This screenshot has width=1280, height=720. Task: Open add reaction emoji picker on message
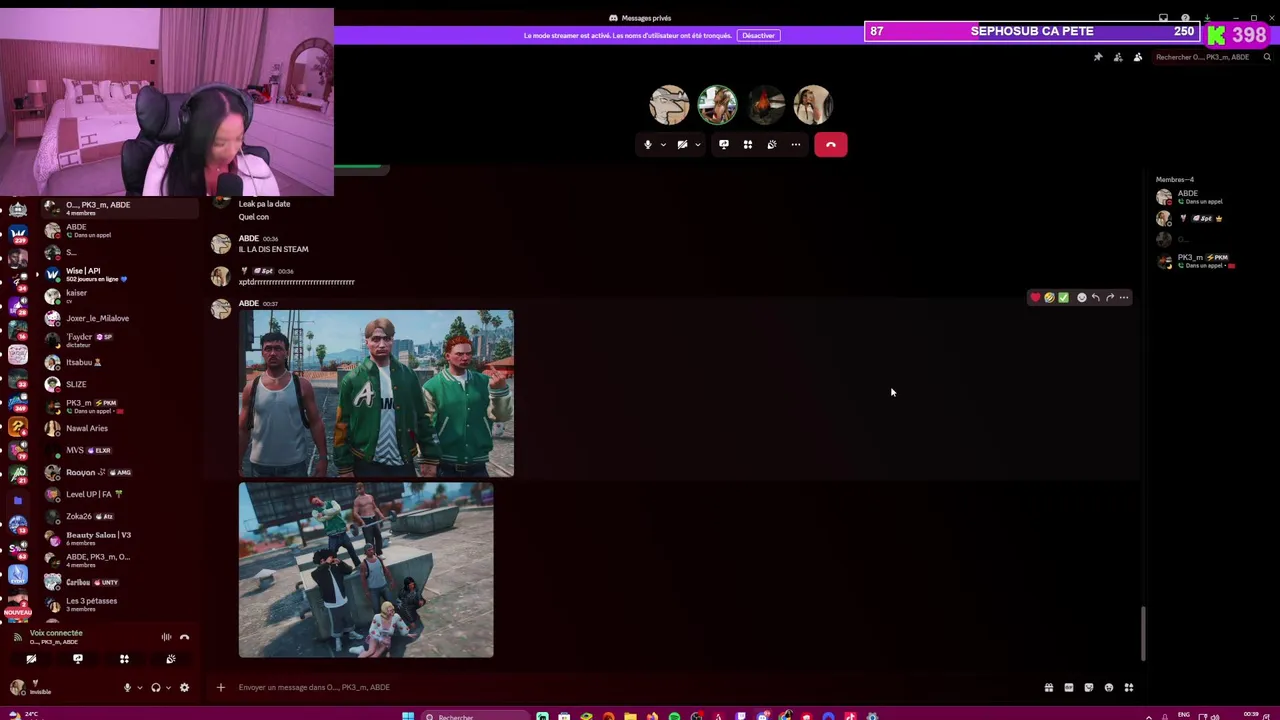tap(1081, 297)
